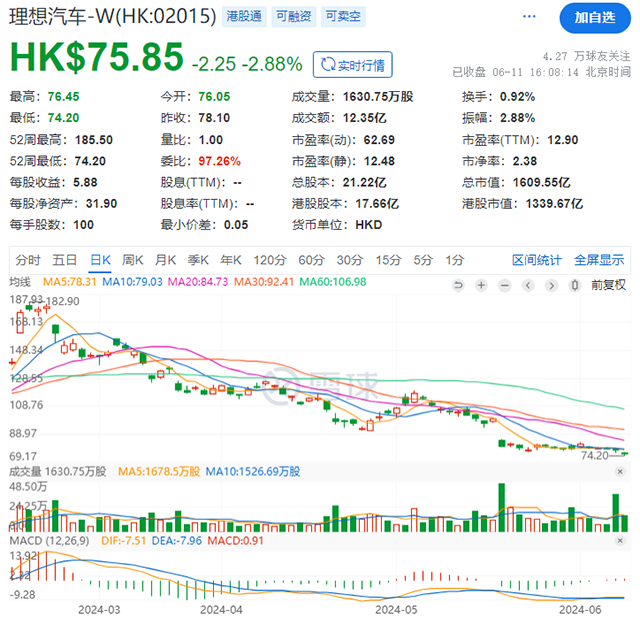Click the DEA:-7.96 indicator value
The image size is (640, 618).
click(177, 541)
